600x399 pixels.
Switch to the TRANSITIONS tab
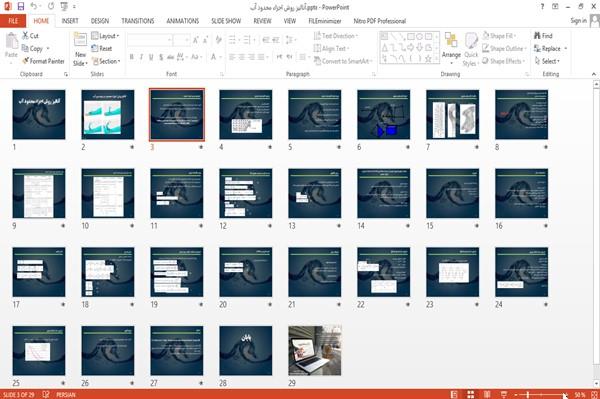point(138,21)
